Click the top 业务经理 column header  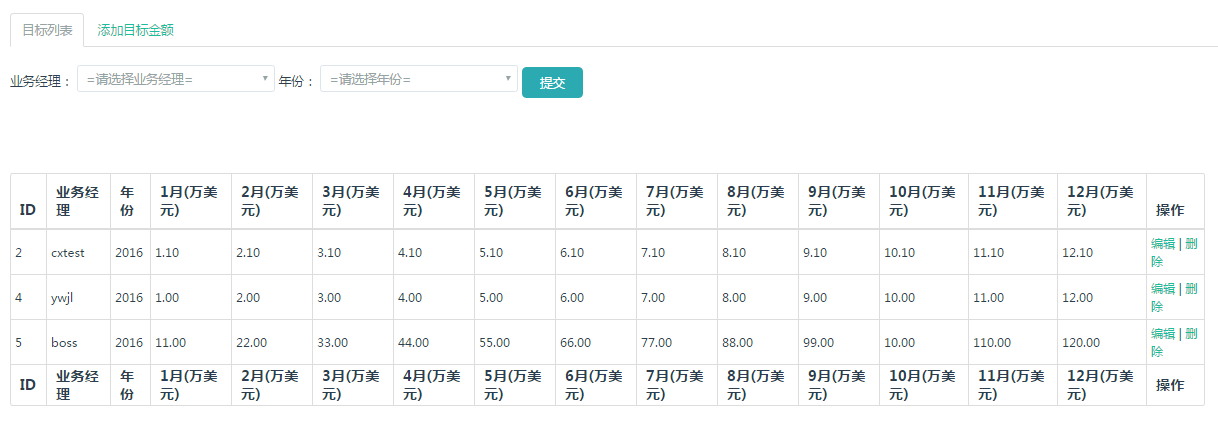point(78,201)
